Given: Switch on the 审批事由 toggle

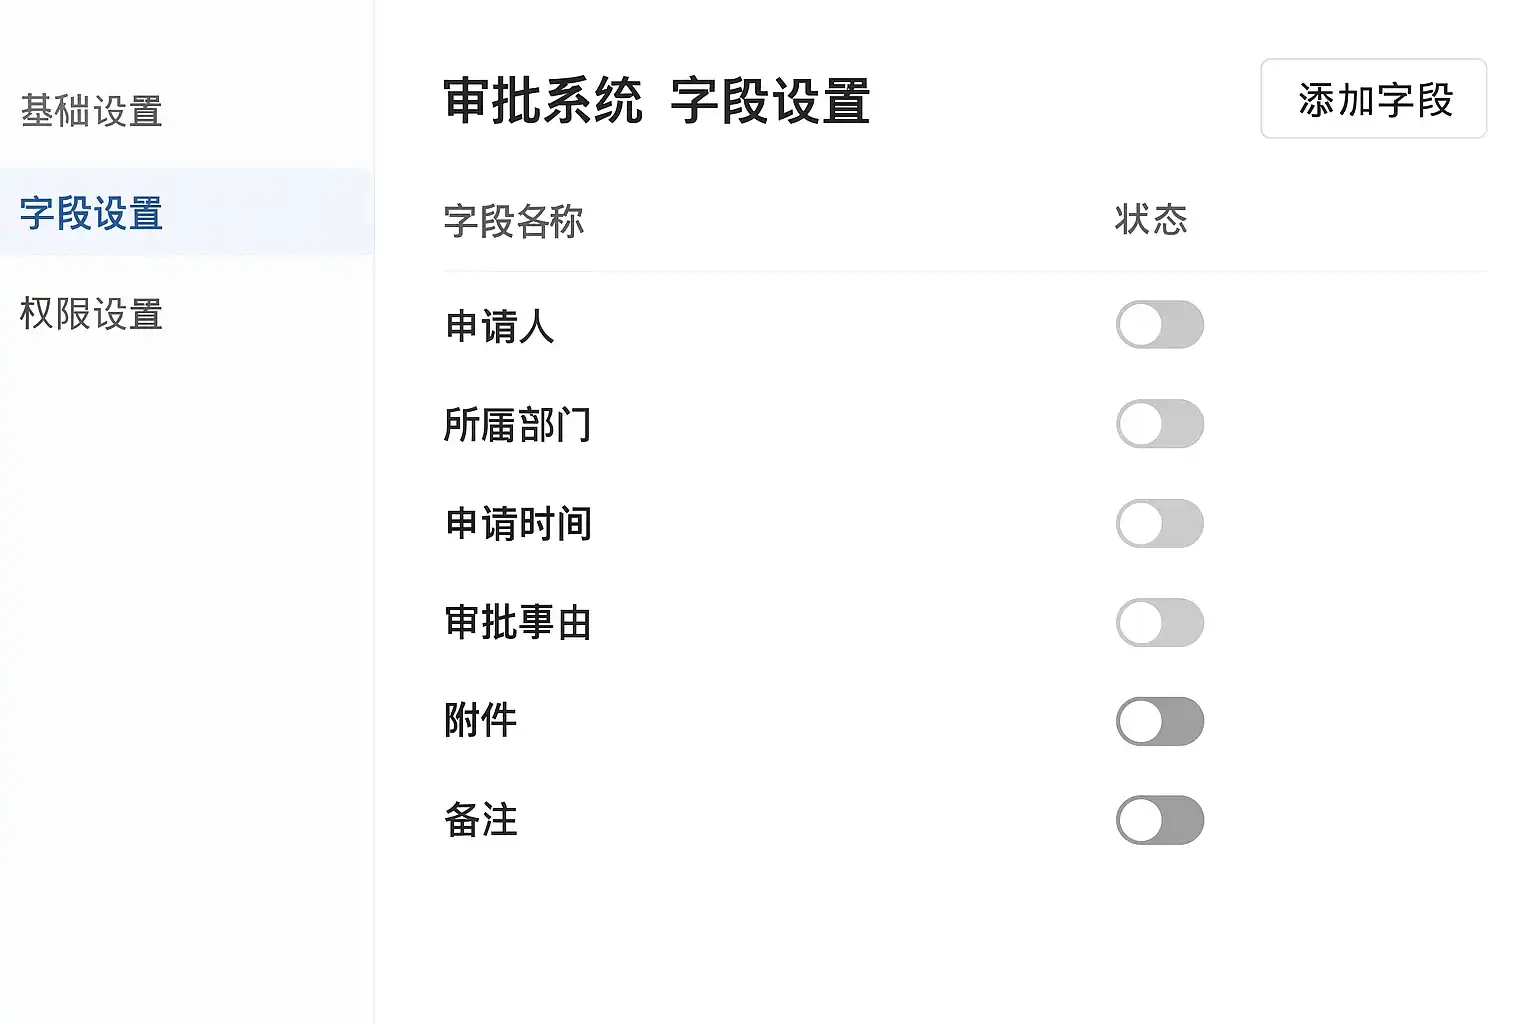Looking at the screenshot, I should point(1159,622).
